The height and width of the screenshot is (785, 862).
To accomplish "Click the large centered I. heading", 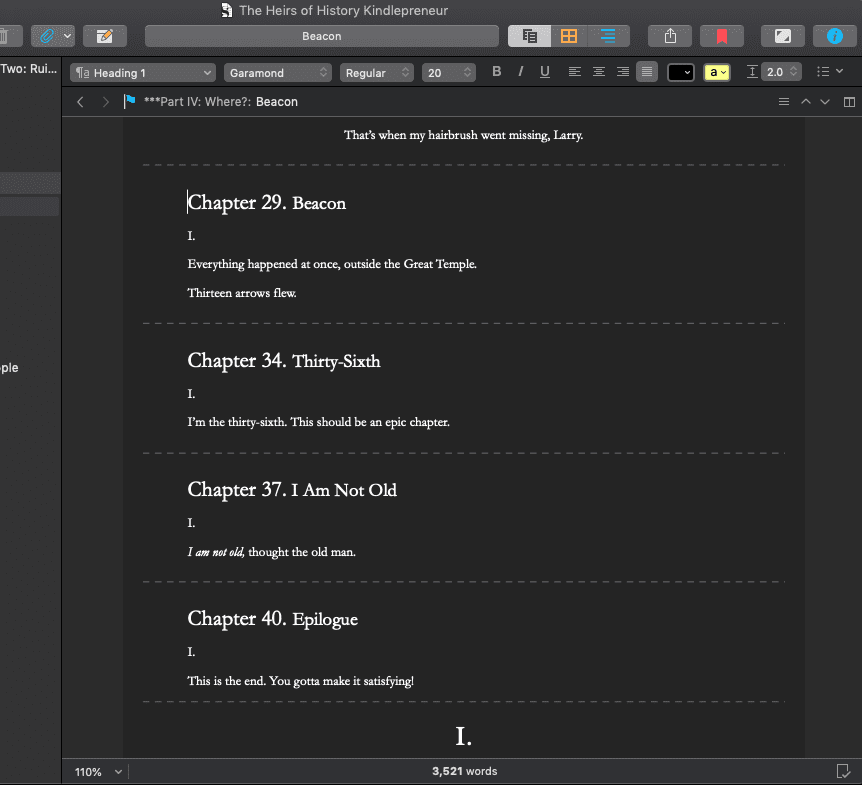I will (463, 737).
